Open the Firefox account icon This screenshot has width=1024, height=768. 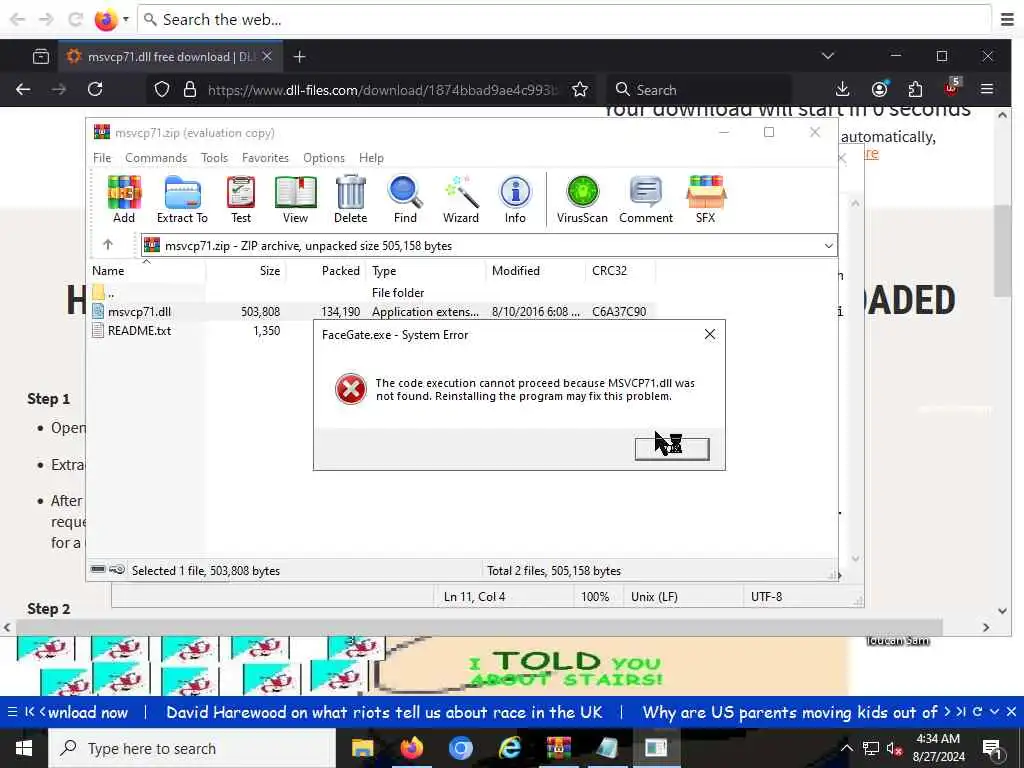coord(880,89)
